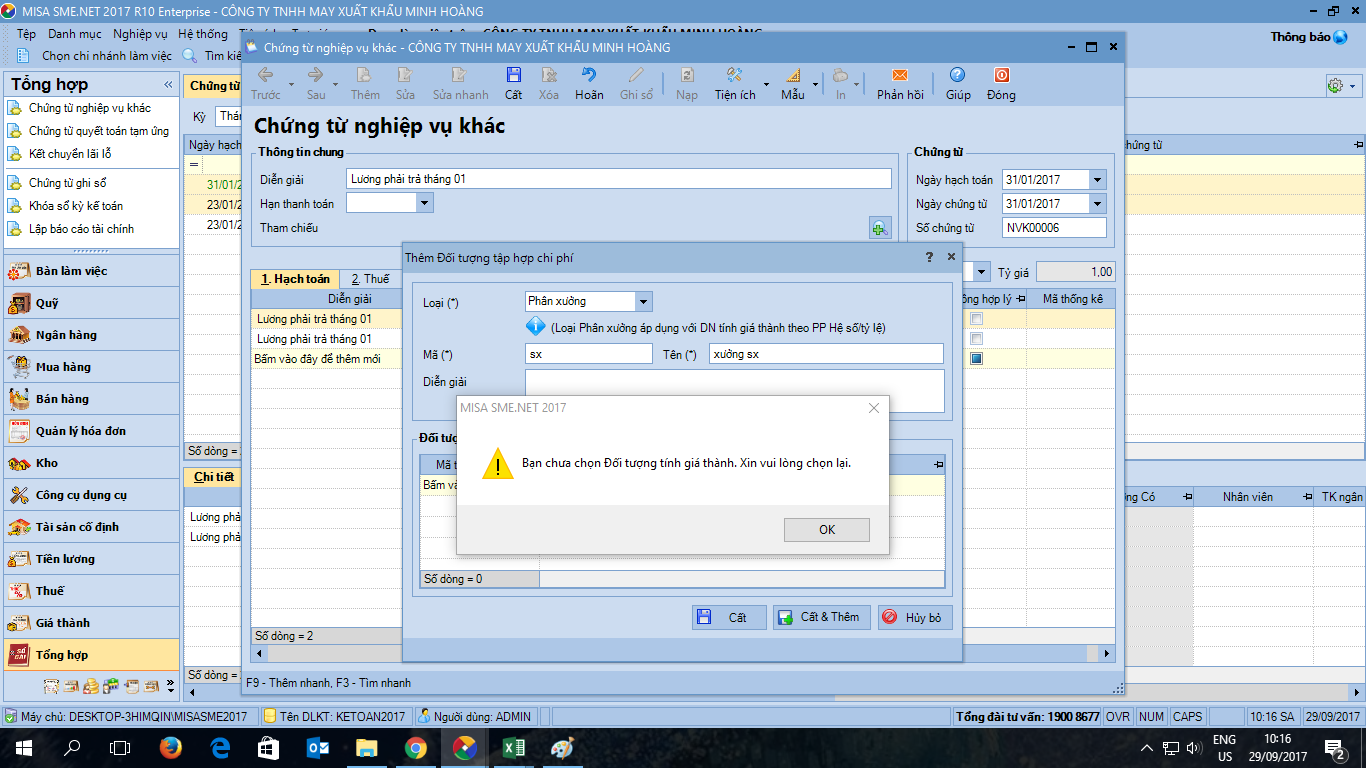This screenshot has width=1366, height=768.
Task: Open the Danh mục menu
Action: click(75, 34)
